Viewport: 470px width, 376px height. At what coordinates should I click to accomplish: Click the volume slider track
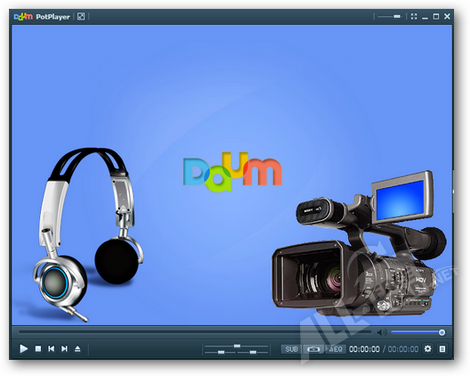point(418,332)
